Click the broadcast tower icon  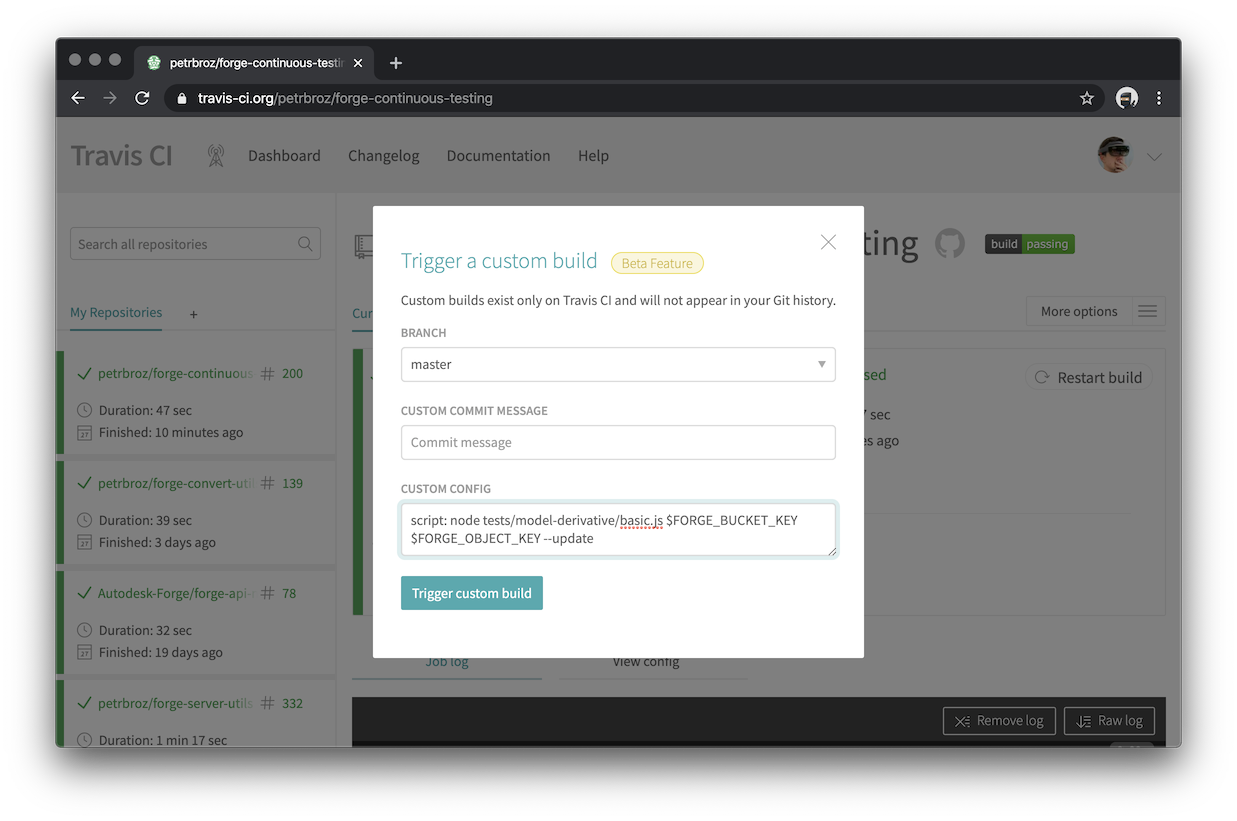coord(215,156)
